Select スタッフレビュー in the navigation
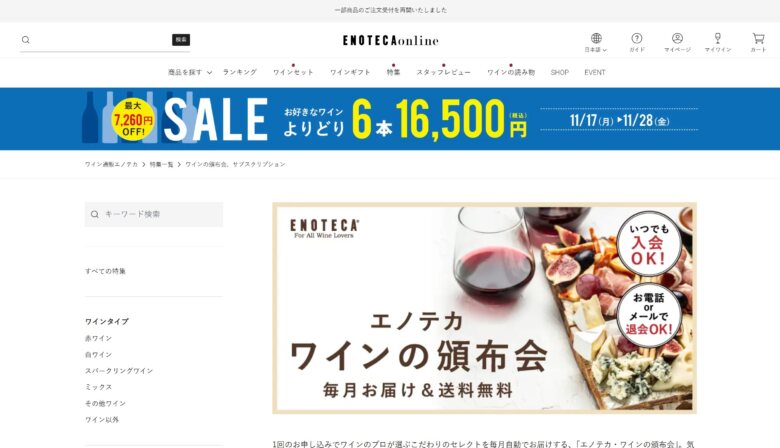The width and height of the screenshot is (780, 448). tap(443, 72)
